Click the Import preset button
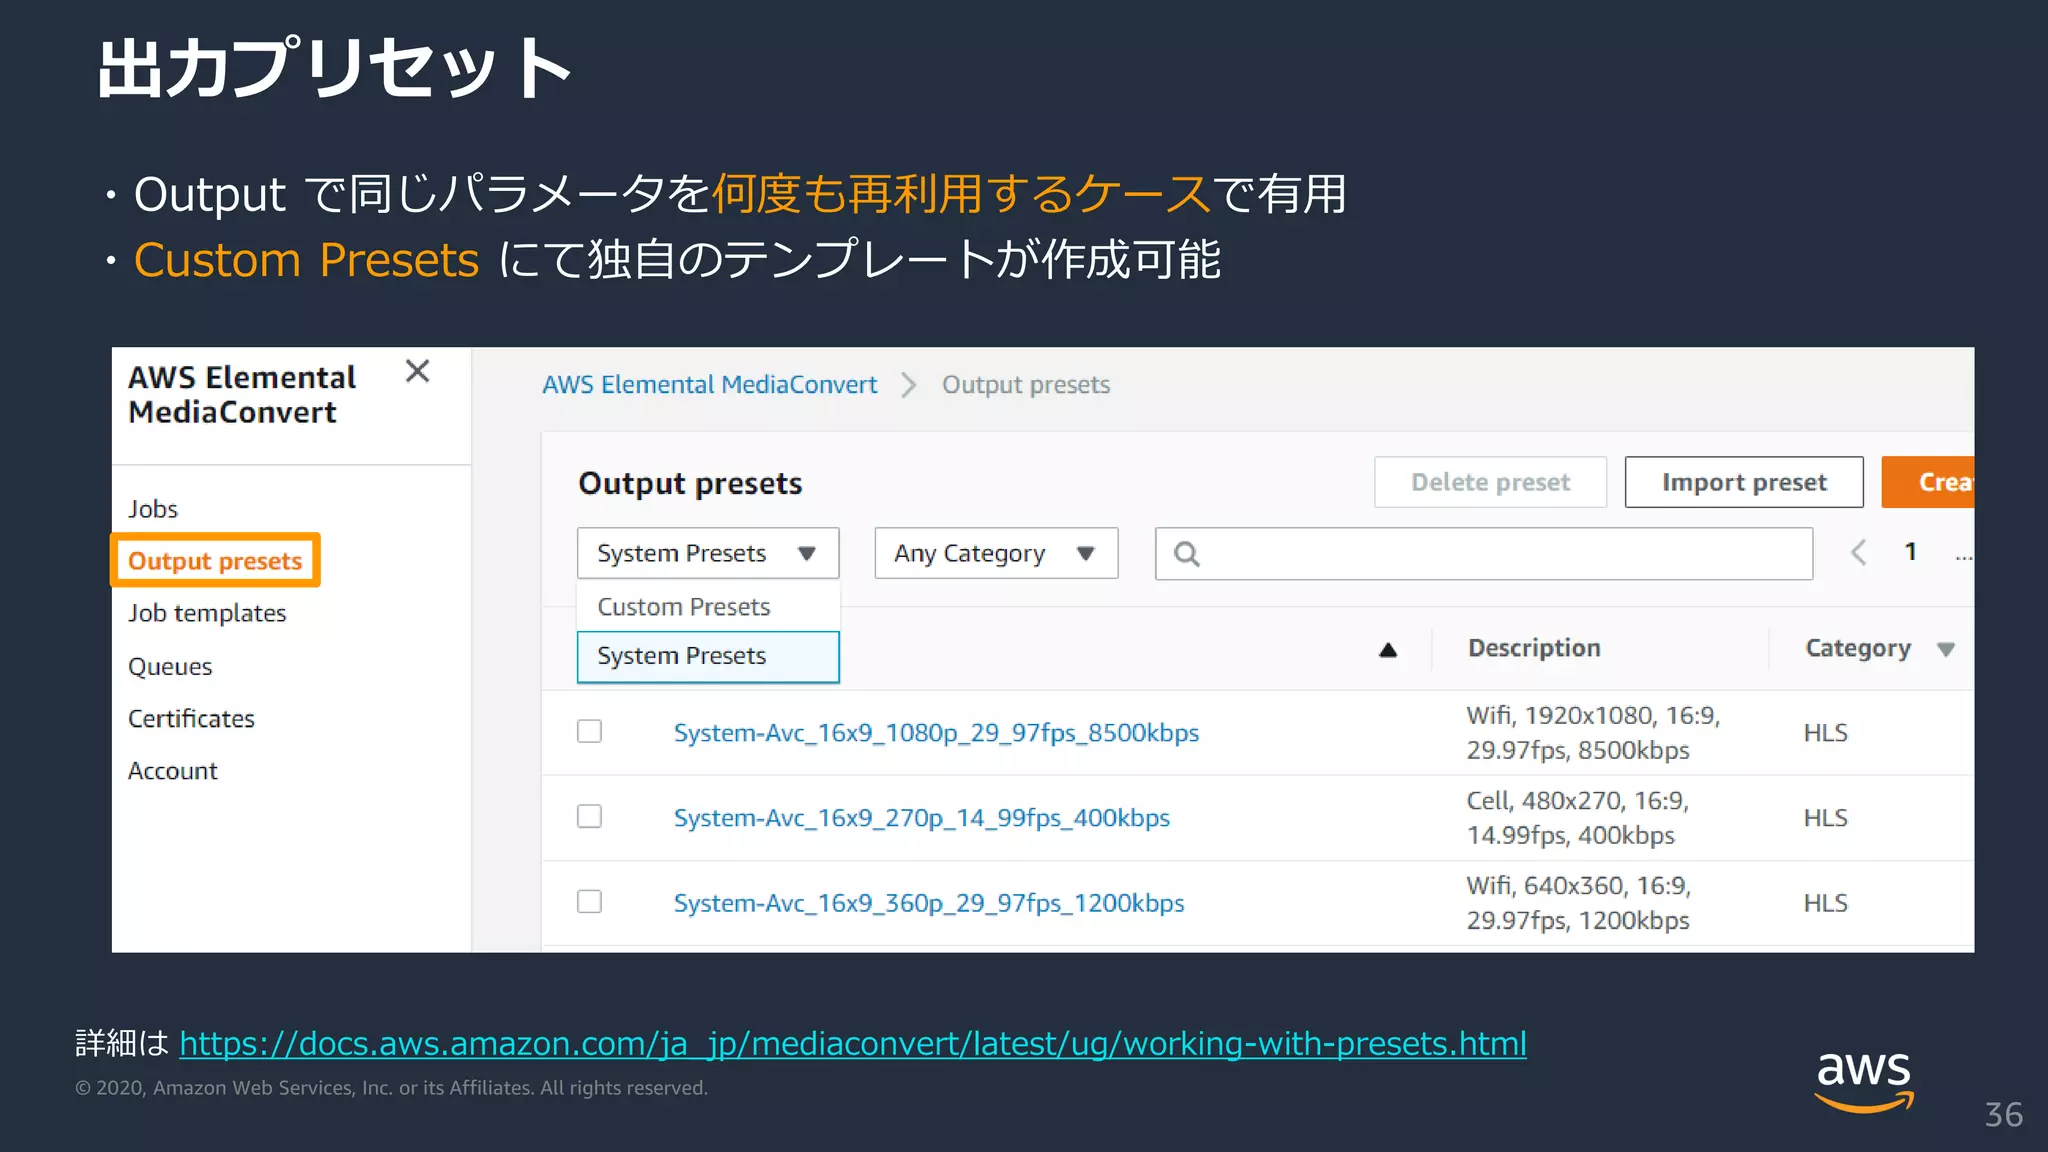The width and height of the screenshot is (2048, 1152). (x=1744, y=482)
